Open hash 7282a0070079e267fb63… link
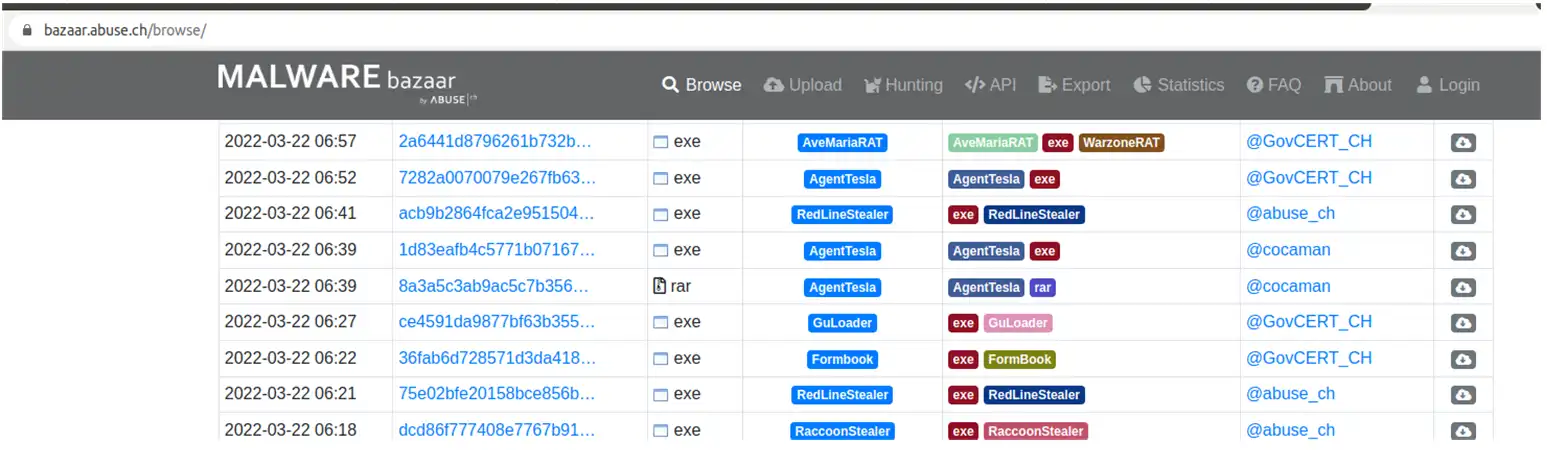Viewport: 1547px width, 450px height. 497,178
